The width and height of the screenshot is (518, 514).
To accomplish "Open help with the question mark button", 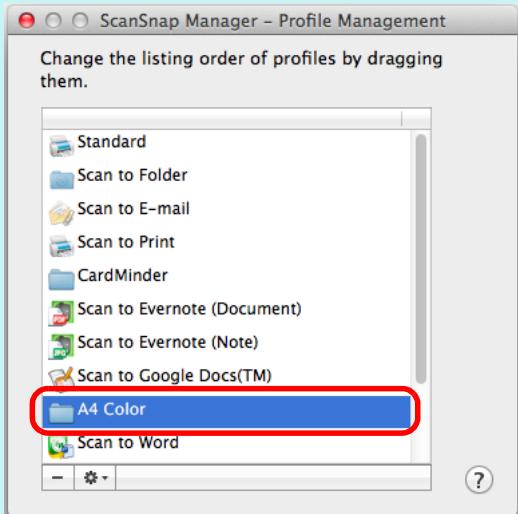I will (x=479, y=480).
